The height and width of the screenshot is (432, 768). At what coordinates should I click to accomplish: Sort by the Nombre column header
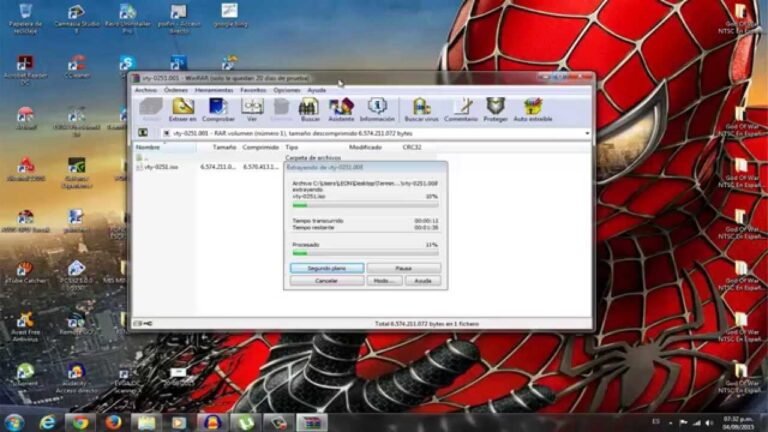coord(165,147)
